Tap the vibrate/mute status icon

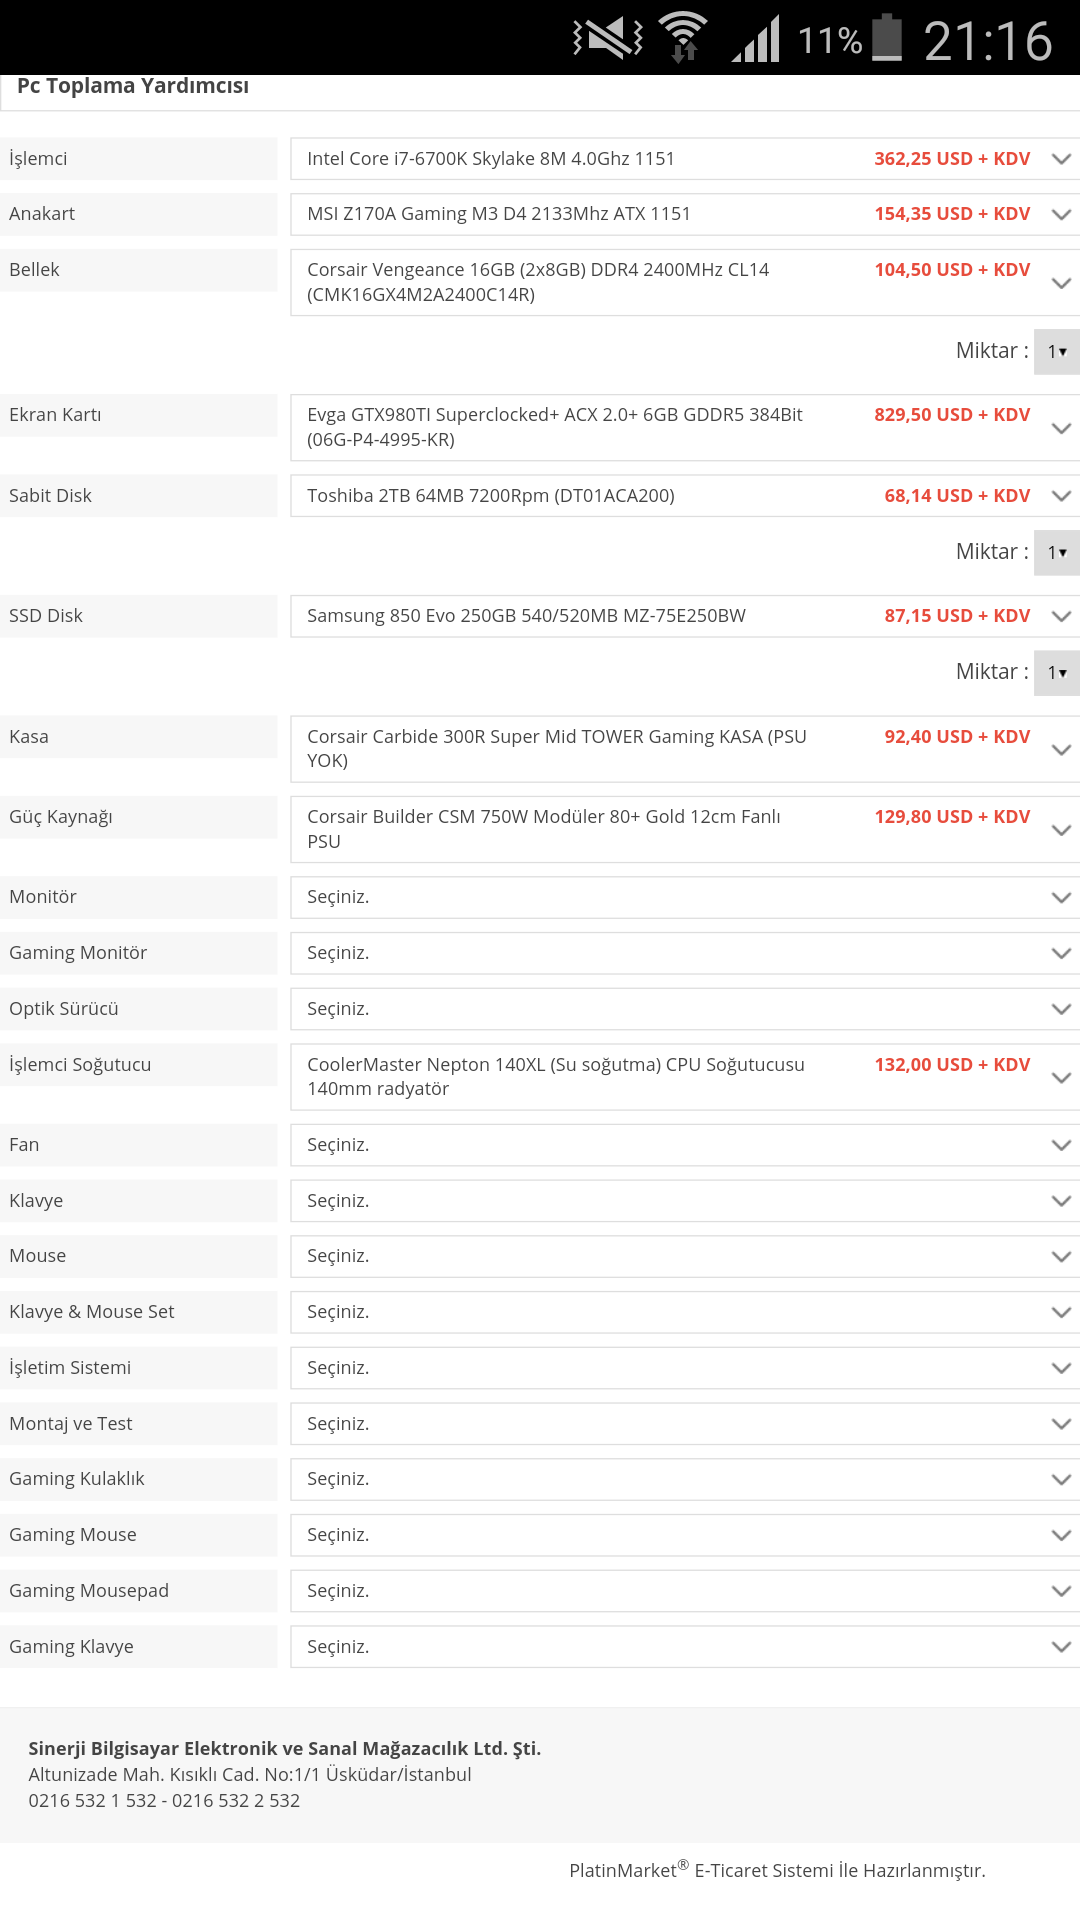[608, 39]
